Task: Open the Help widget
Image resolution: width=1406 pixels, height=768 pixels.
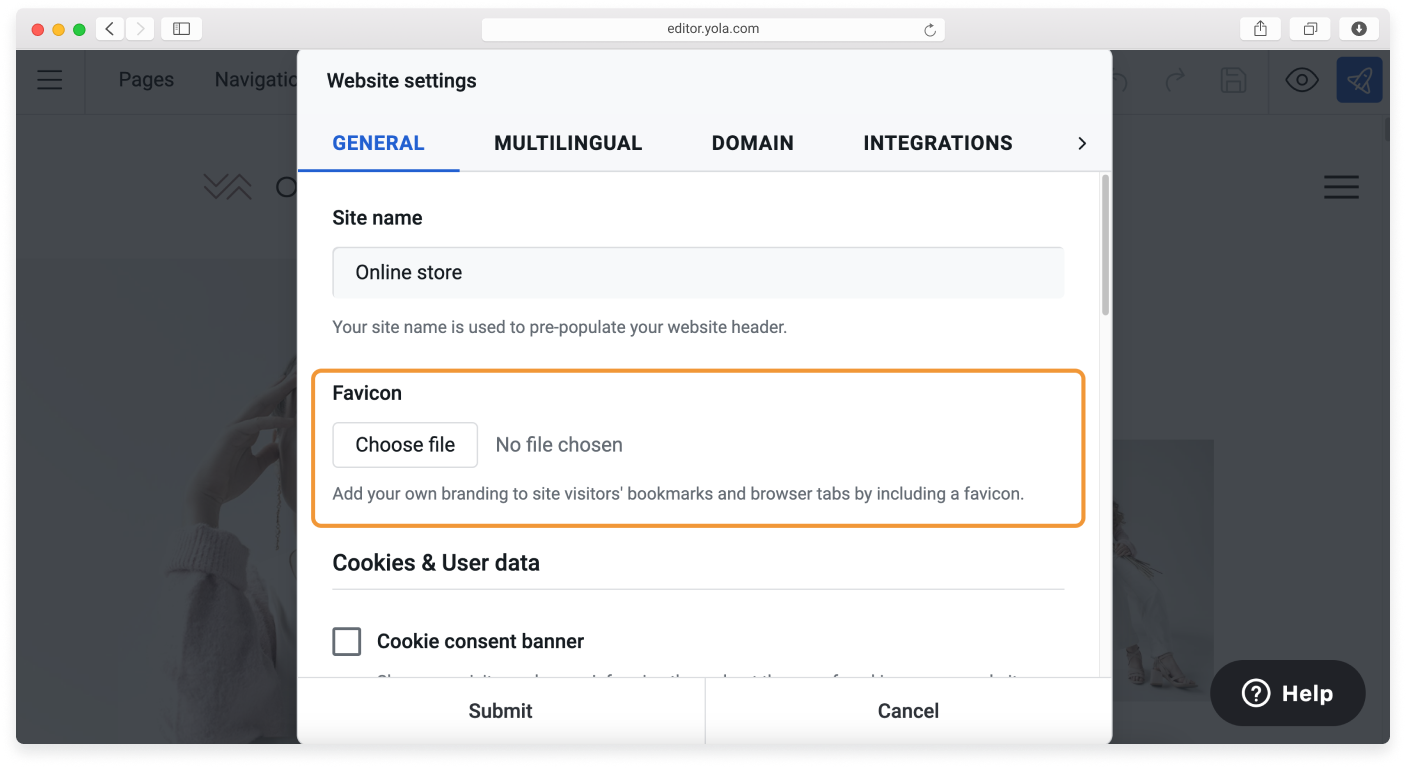Action: click(1287, 693)
